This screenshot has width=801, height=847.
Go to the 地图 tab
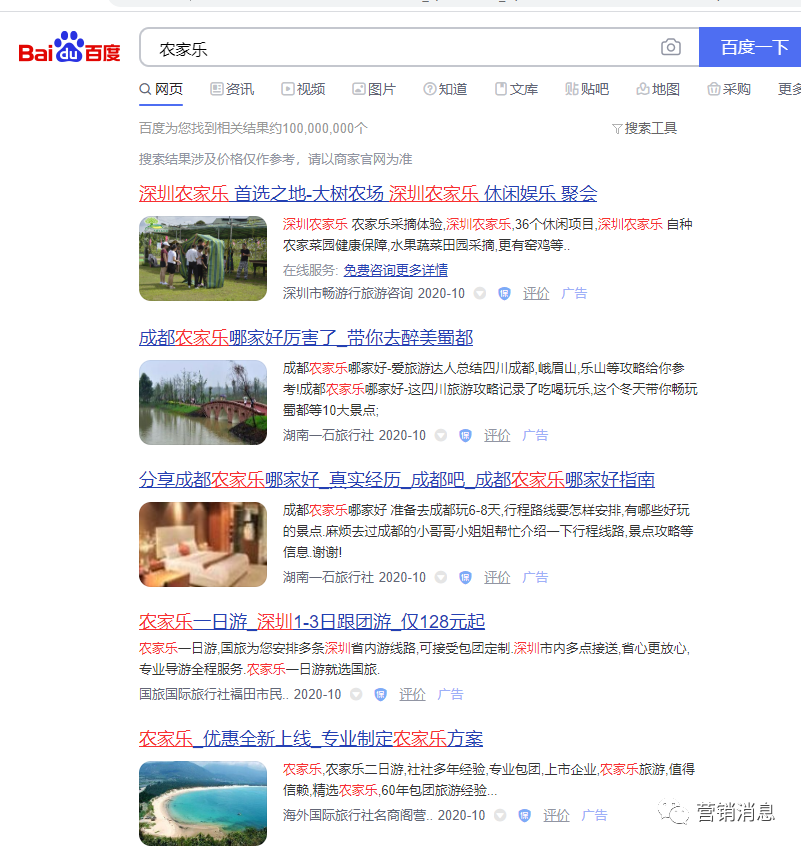tap(658, 89)
